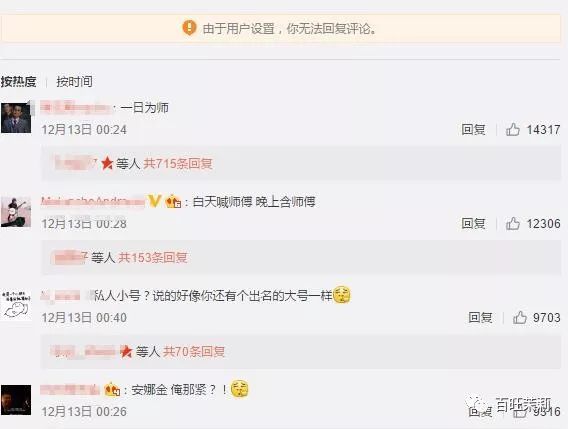The image size is (568, 429).
Task: Click the yellow V verified badge
Action: 155,201
